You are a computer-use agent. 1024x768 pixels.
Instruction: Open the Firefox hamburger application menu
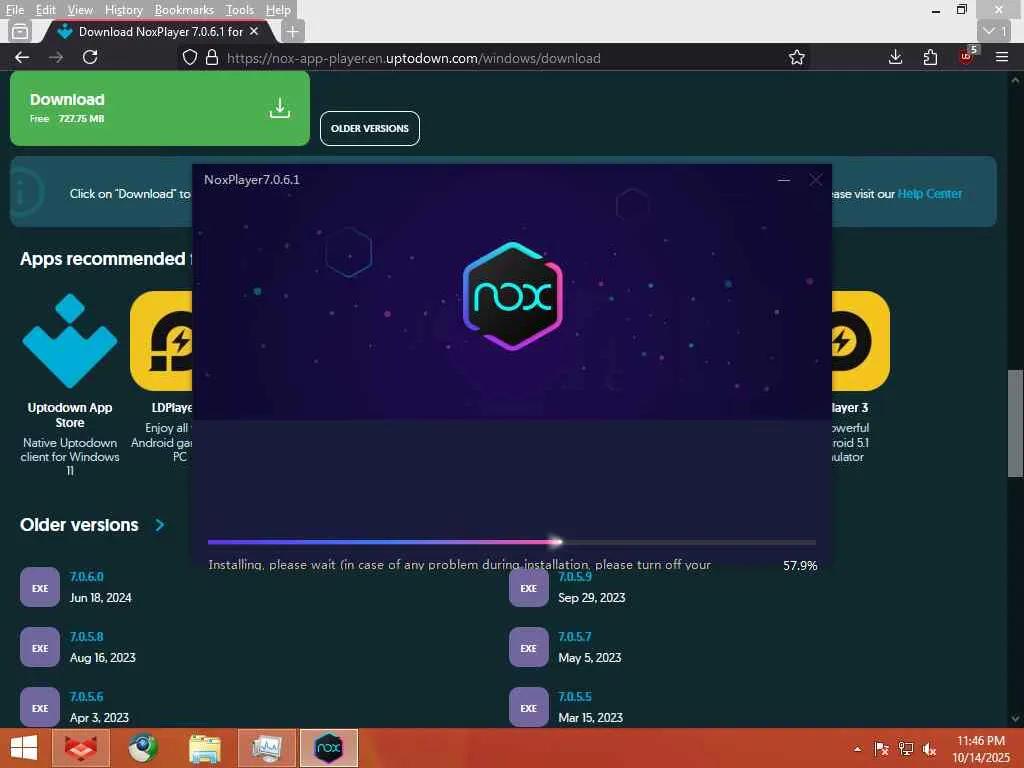click(x=1002, y=57)
